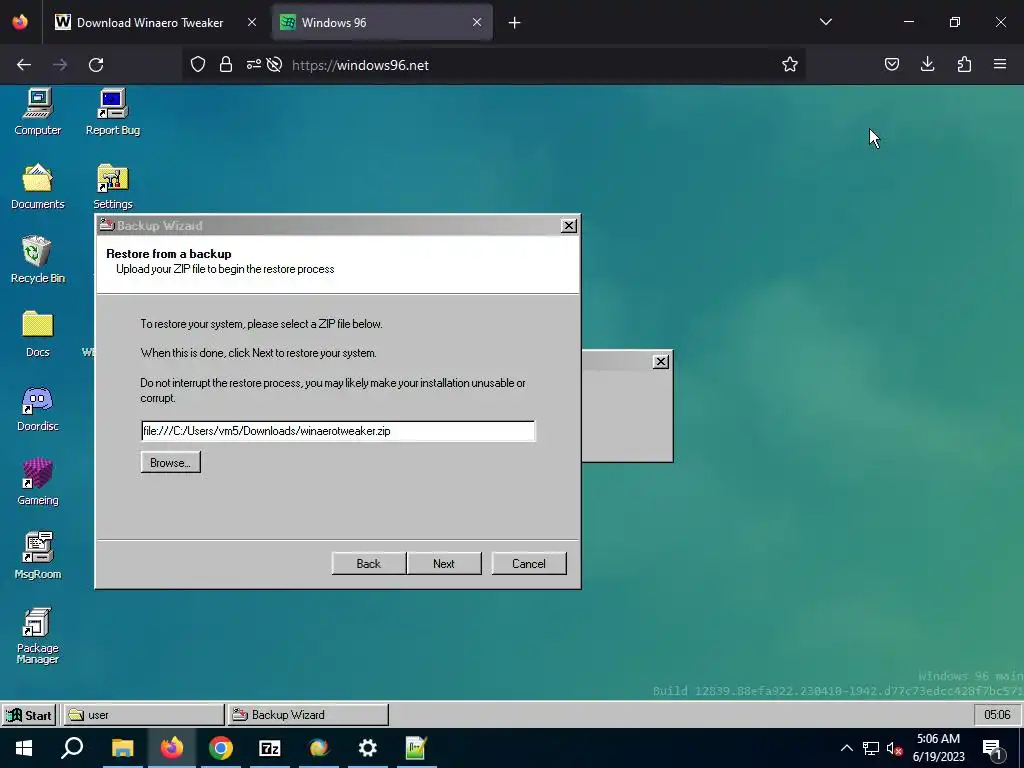Select the user taskbar window button

[x=144, y=715]
